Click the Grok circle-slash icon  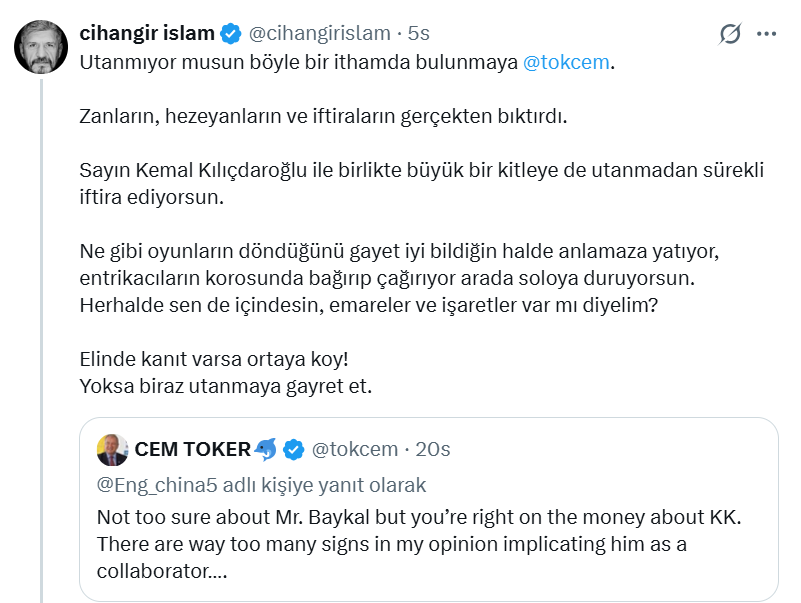(x=731, y=34)
